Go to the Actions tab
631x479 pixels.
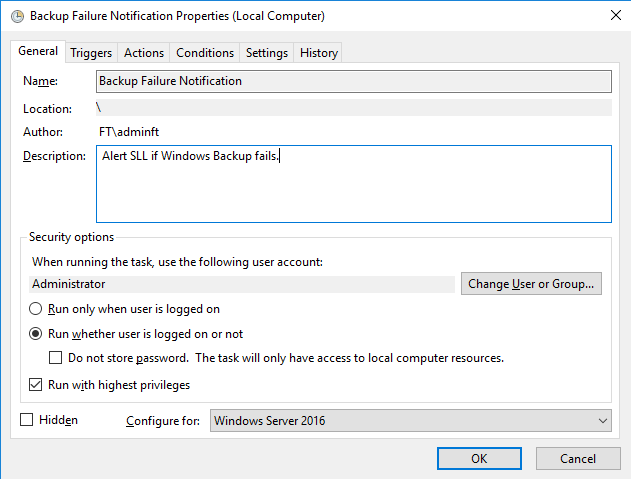[144, 53]
